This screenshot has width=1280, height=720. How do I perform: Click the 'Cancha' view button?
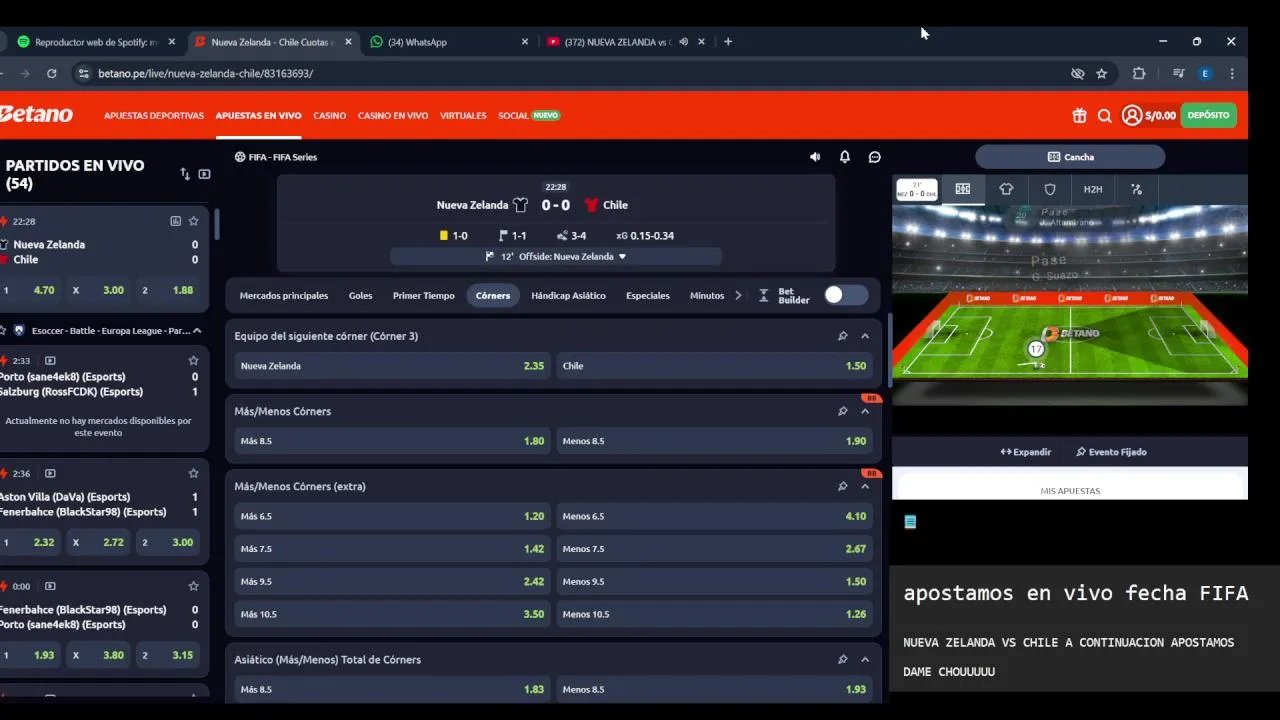point(1070,157)
